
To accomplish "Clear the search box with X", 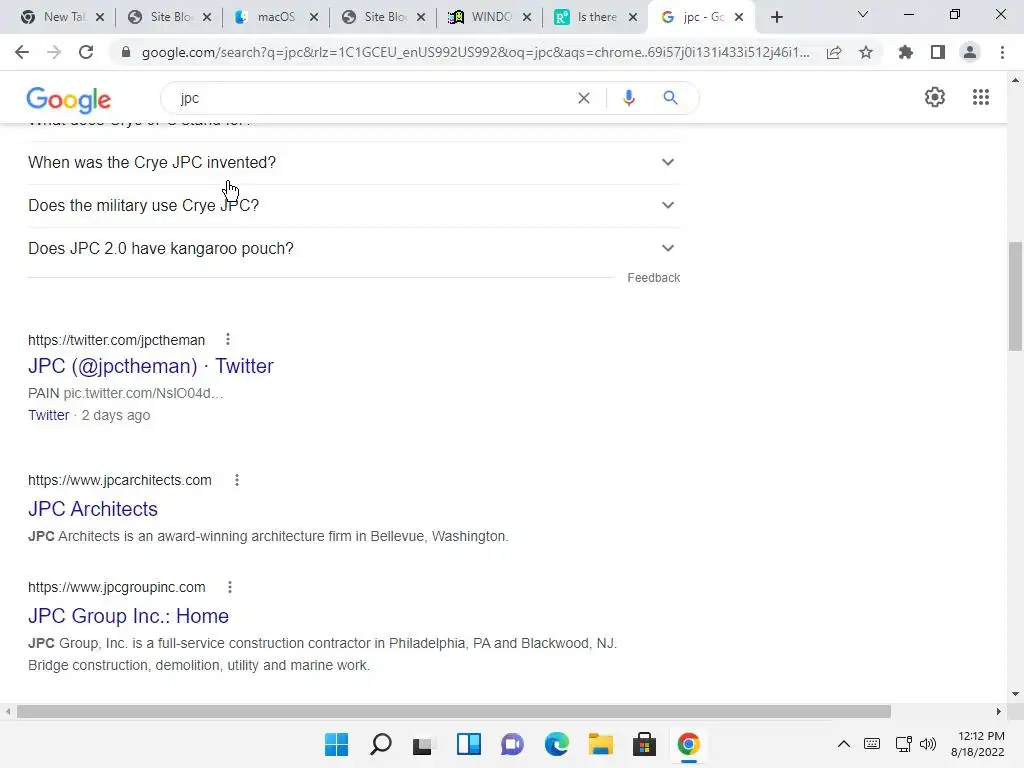I will point(584,98).
